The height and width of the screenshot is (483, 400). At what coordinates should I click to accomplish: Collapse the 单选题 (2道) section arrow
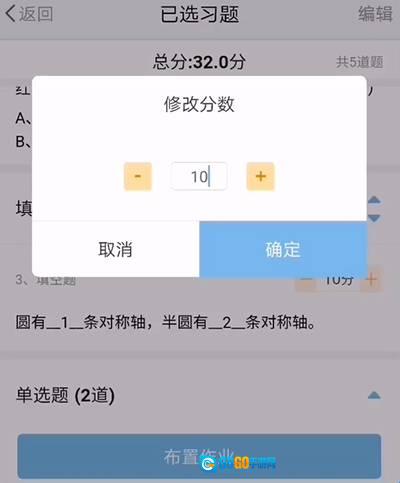point(374,395)
